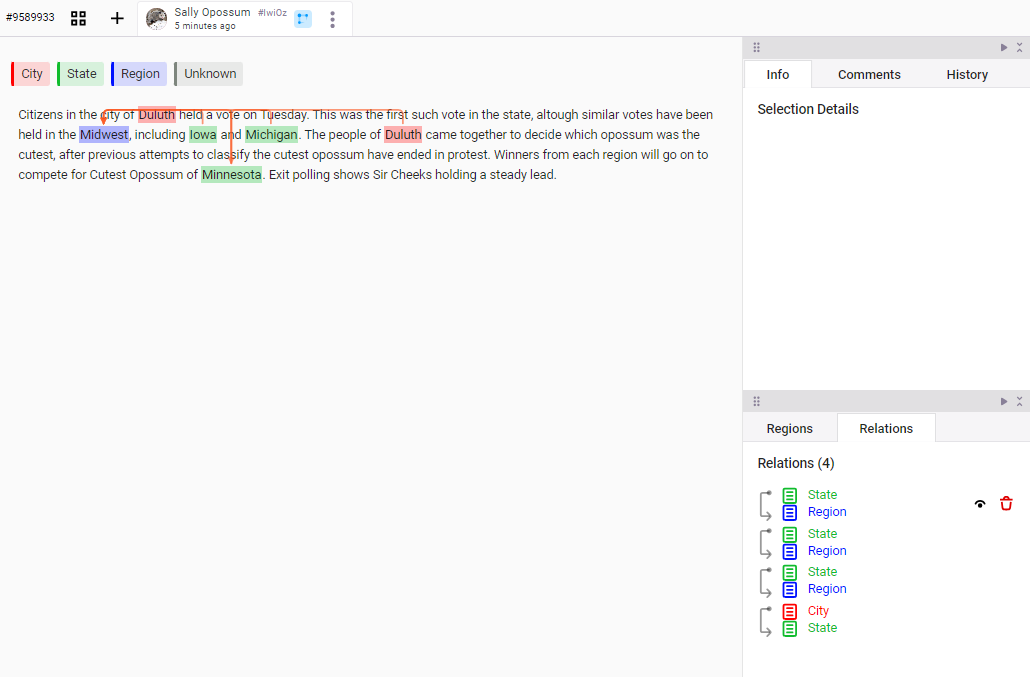Select the highlighted Minnesota text span

coord(231,174)
